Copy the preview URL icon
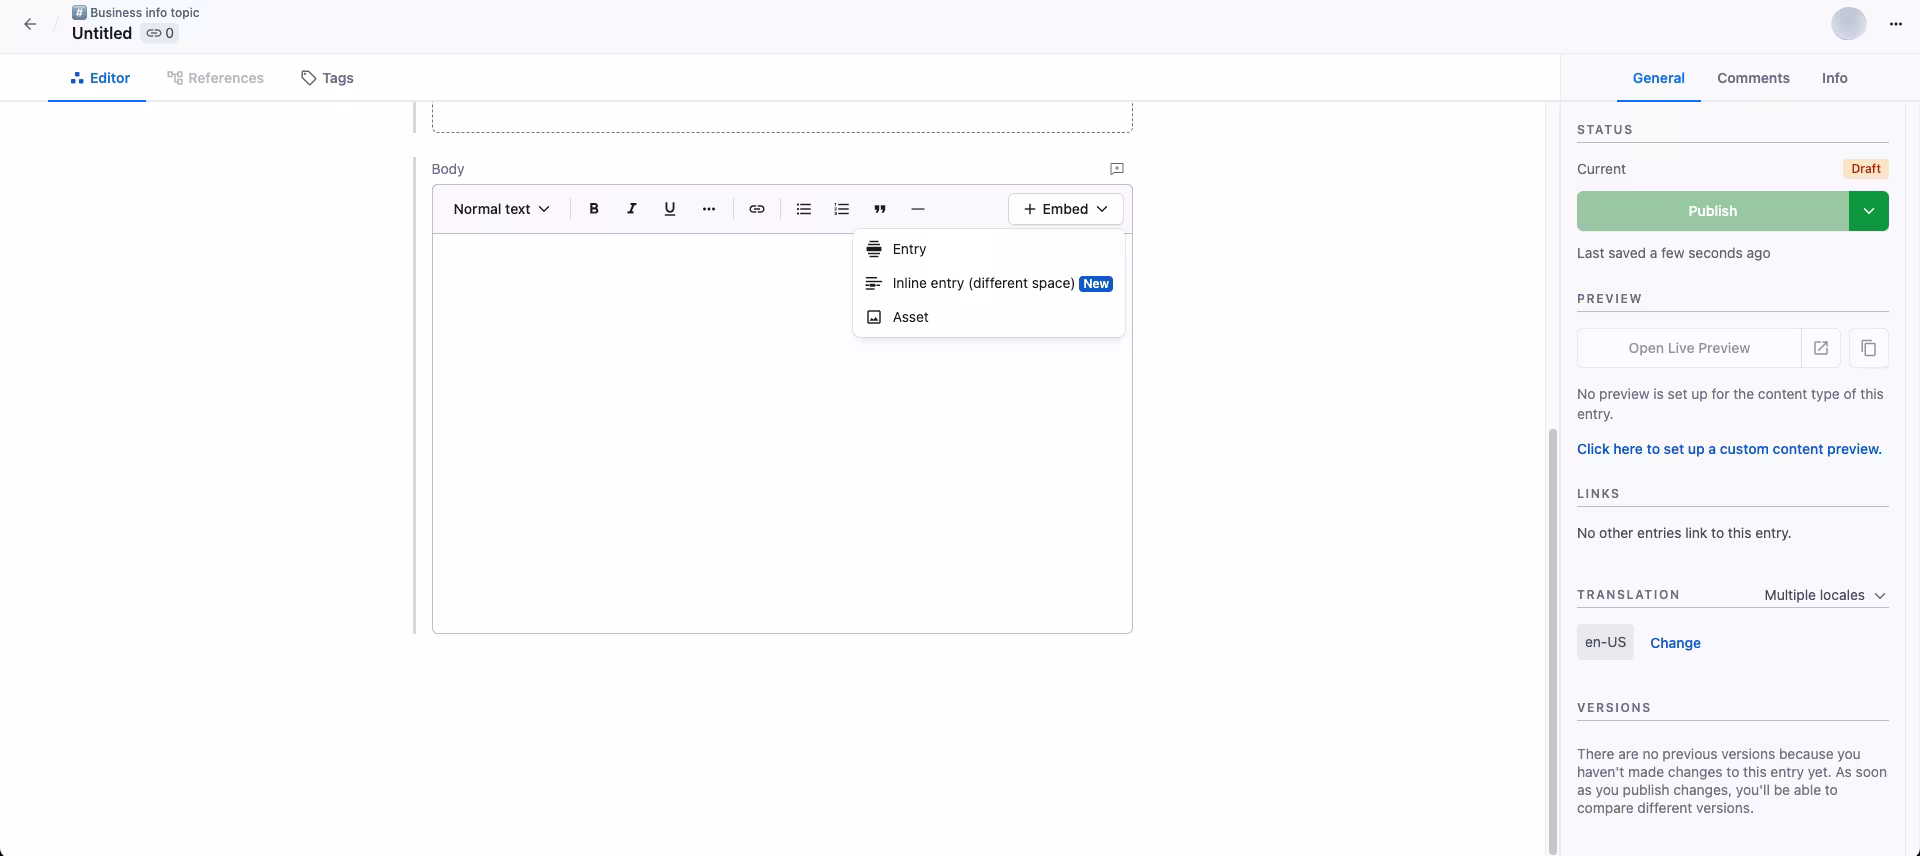 1869,348
